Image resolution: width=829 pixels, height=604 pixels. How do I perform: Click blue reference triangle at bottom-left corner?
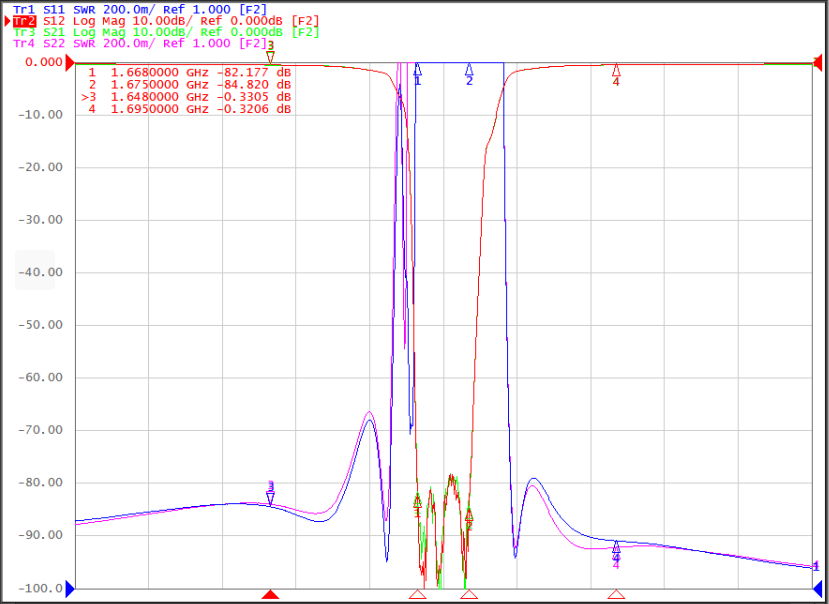coord(70,589)
